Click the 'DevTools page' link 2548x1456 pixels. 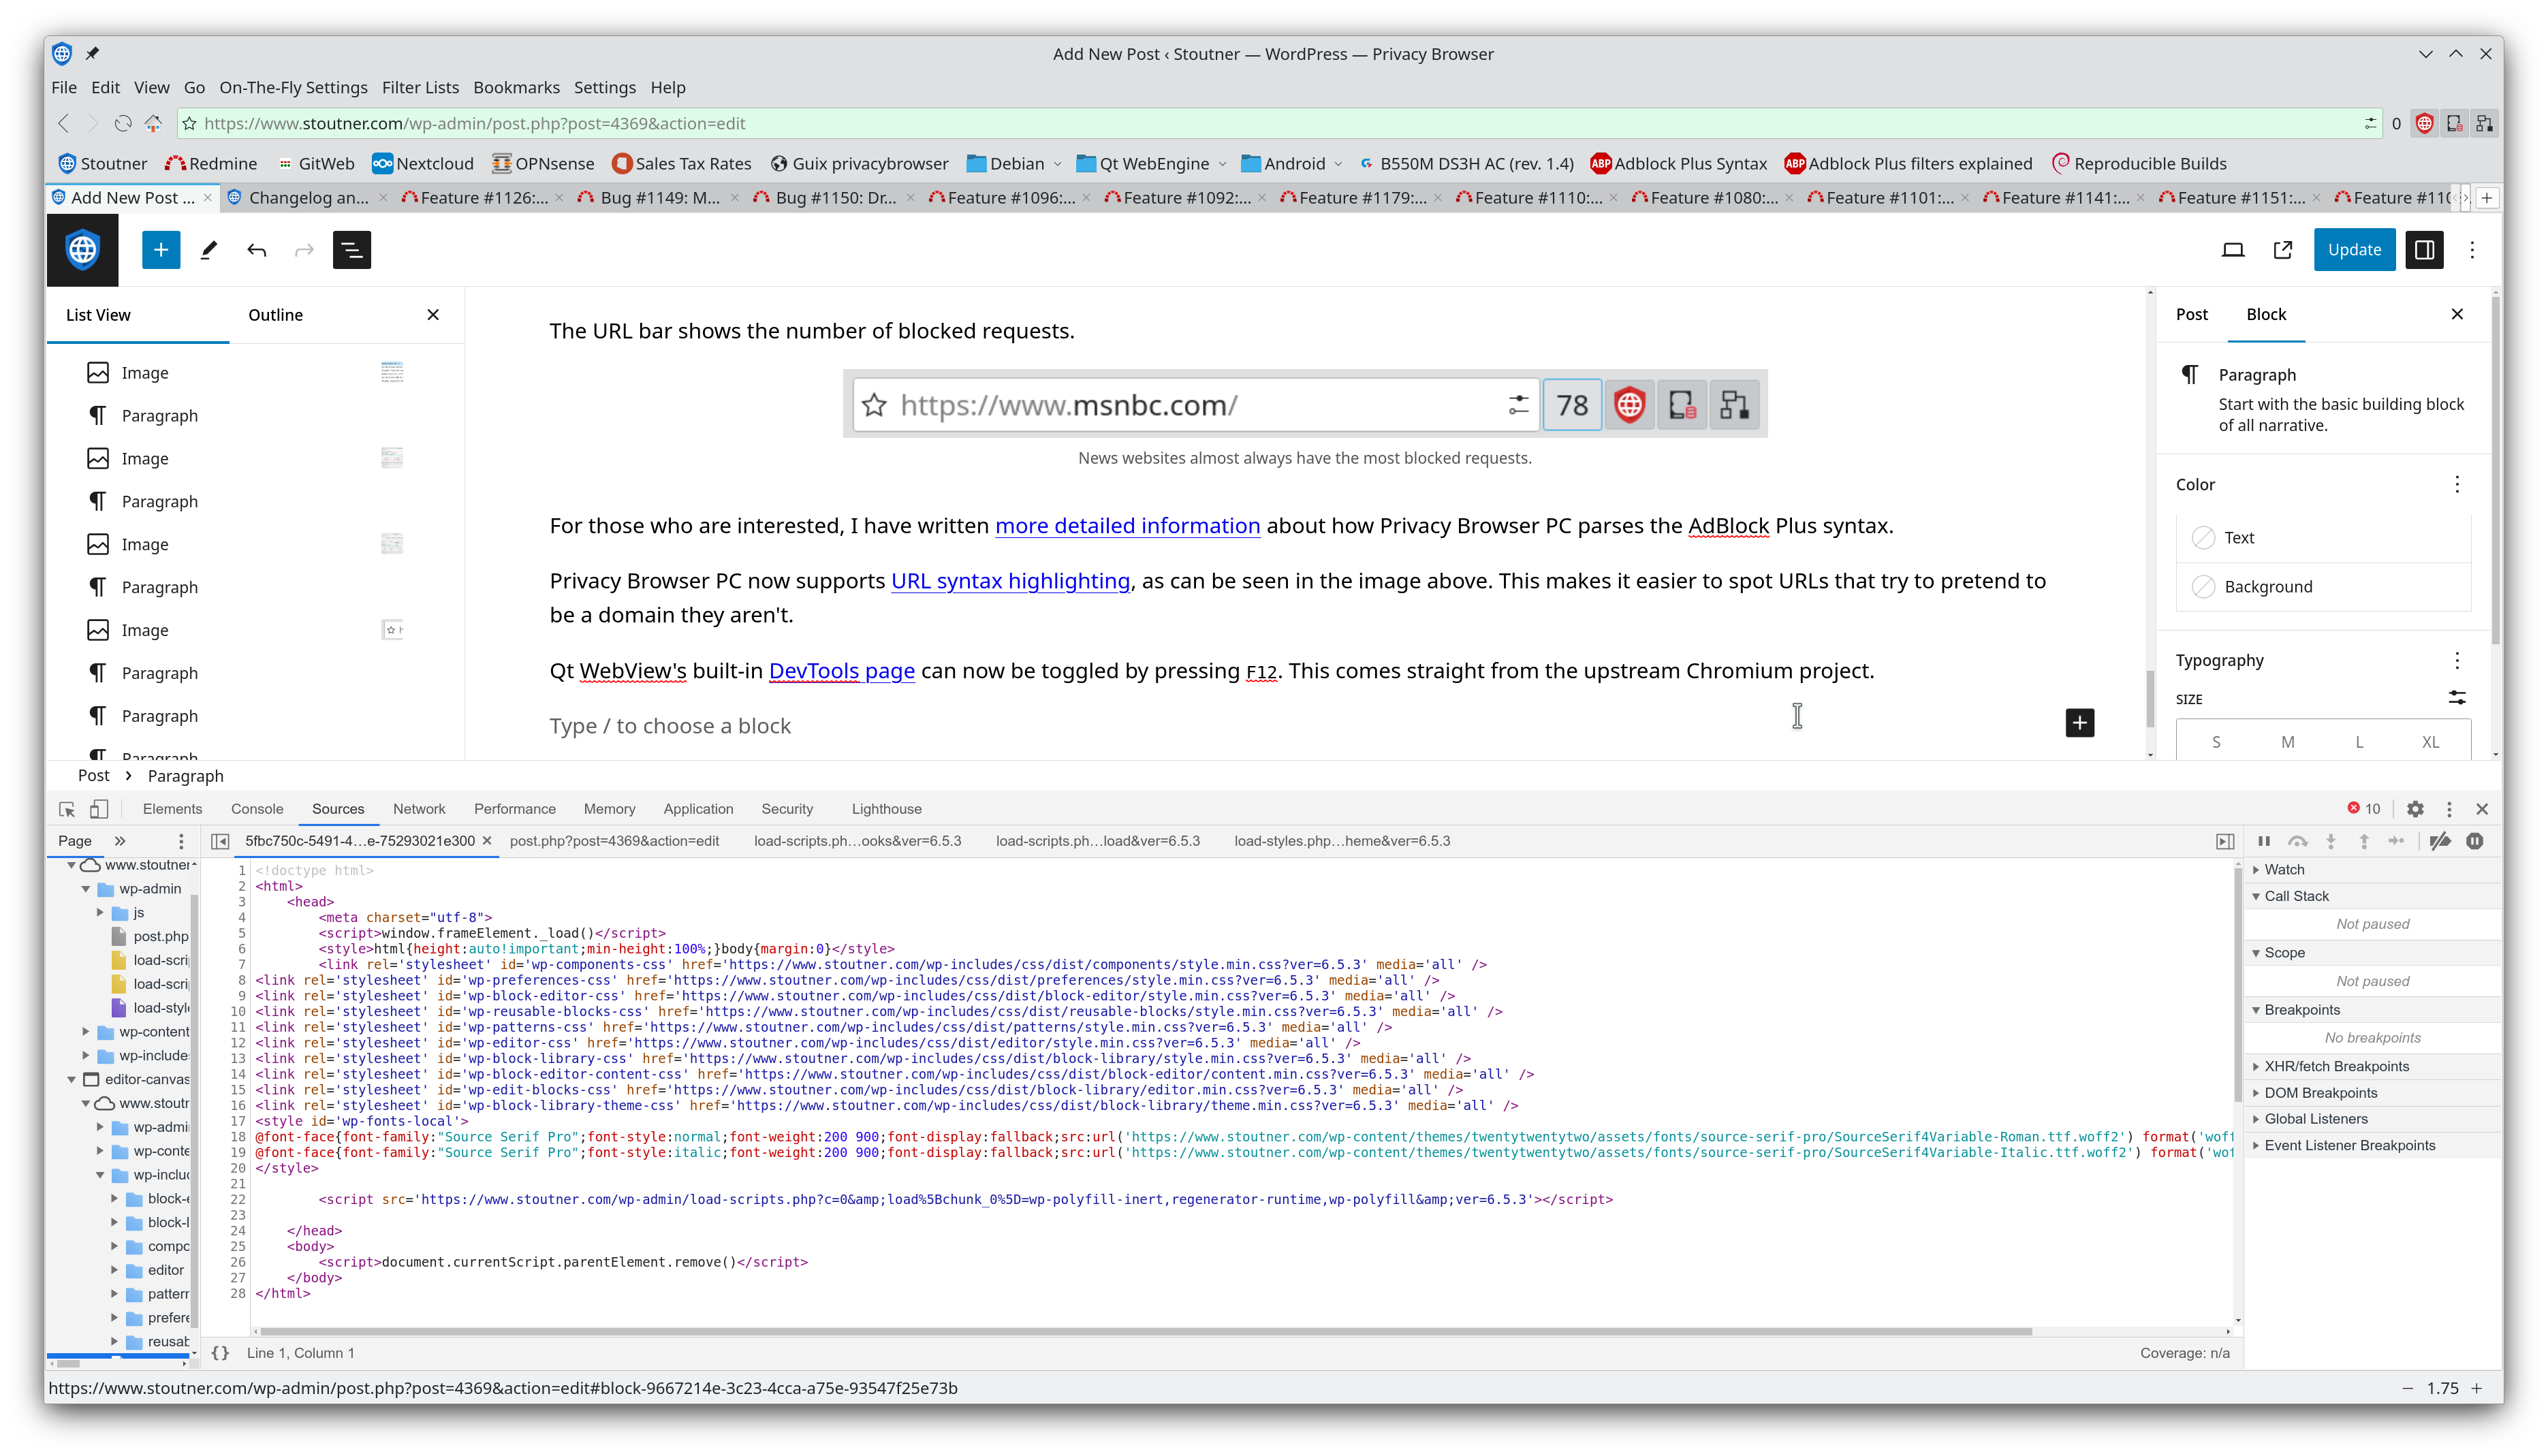click(x=841, y=671)
